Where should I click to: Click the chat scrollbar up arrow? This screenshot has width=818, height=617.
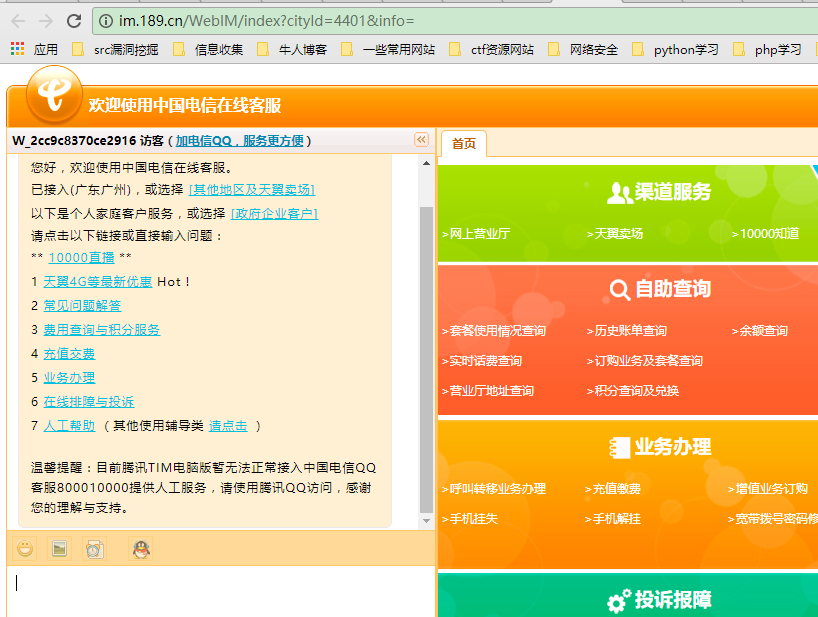[x=426, y=163]
